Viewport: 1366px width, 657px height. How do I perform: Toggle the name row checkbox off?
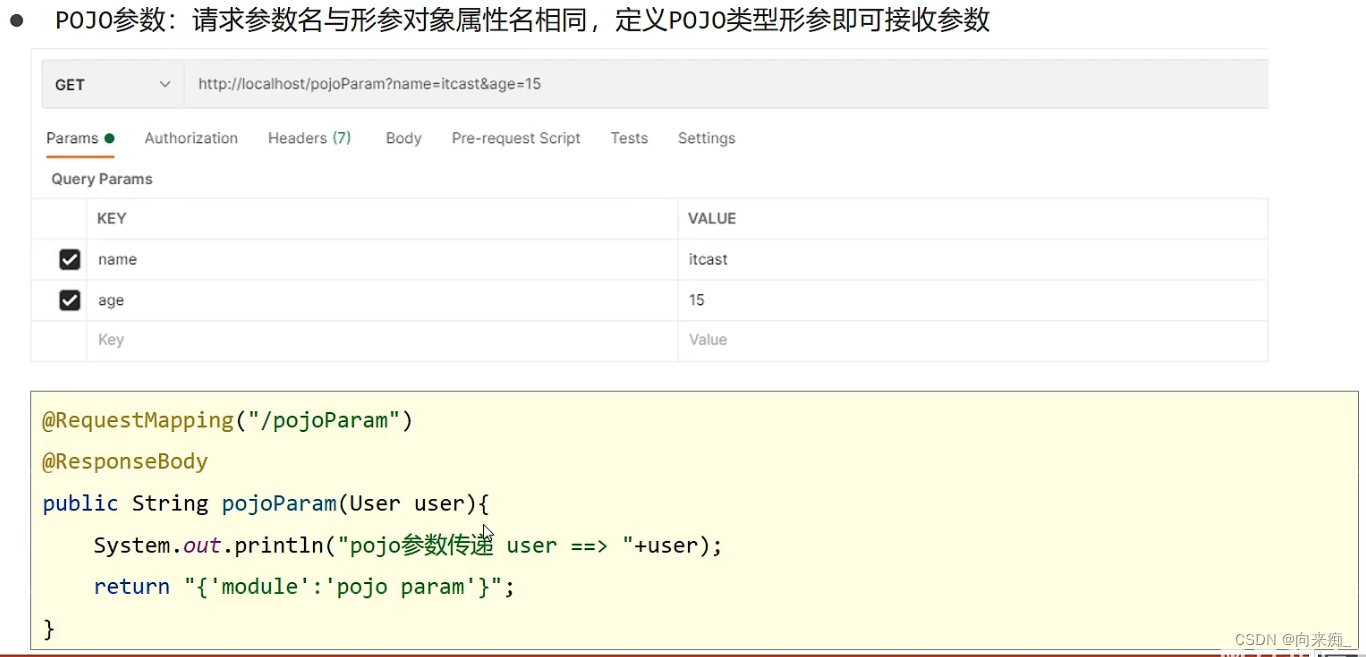click(x=69, y=259)
